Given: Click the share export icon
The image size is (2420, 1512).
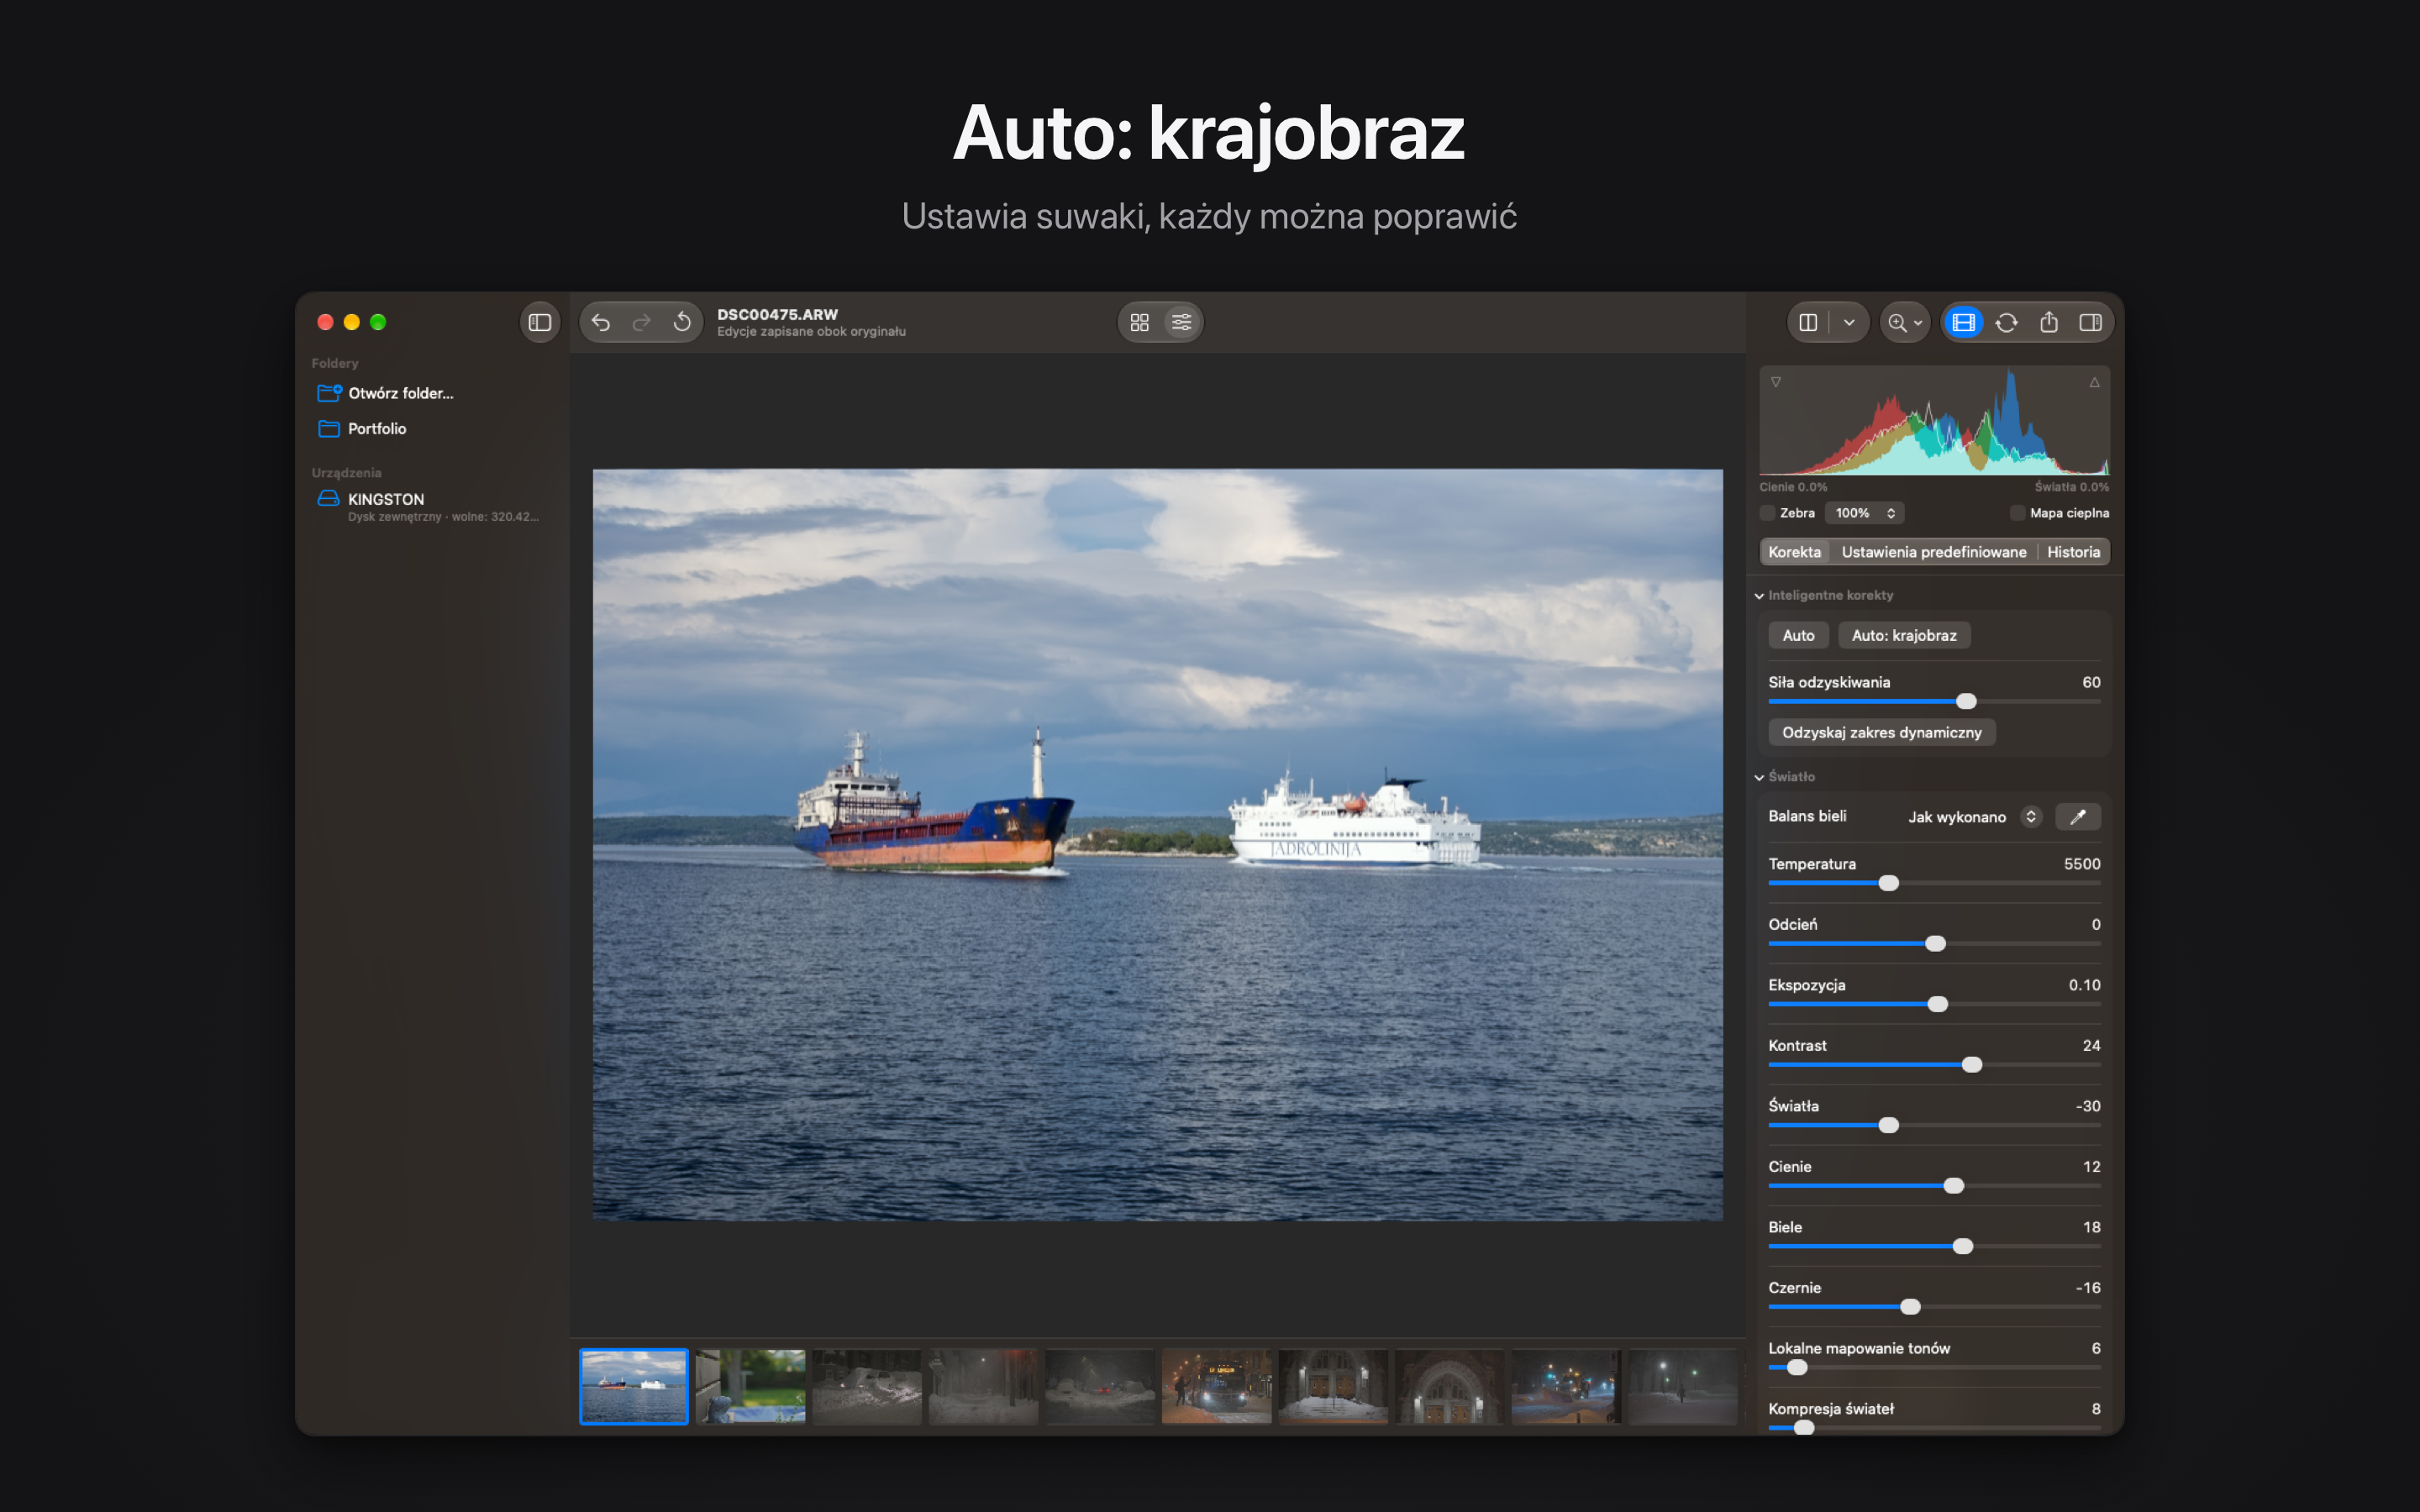Looking at the screenshot, I should tap(2048, 322).
